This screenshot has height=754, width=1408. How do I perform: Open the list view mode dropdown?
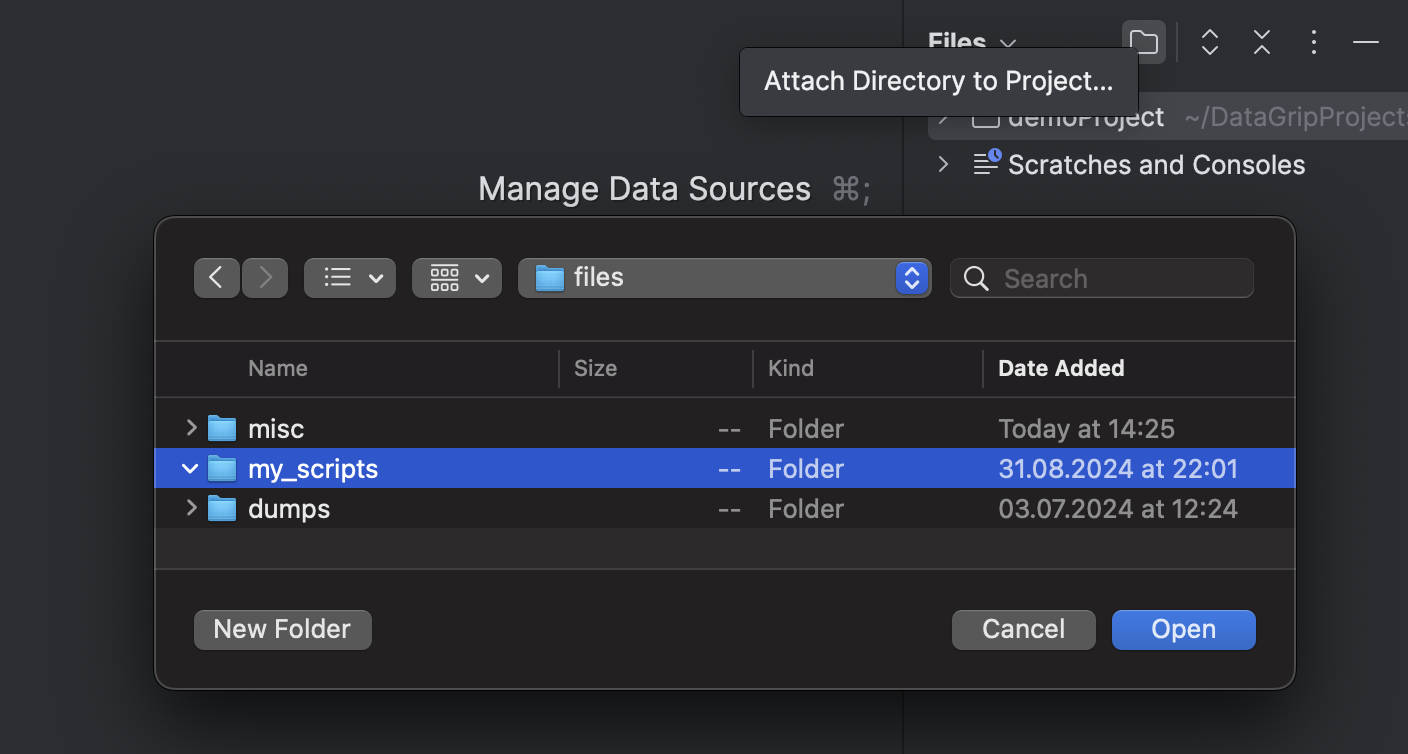click(x=349, y=277)
